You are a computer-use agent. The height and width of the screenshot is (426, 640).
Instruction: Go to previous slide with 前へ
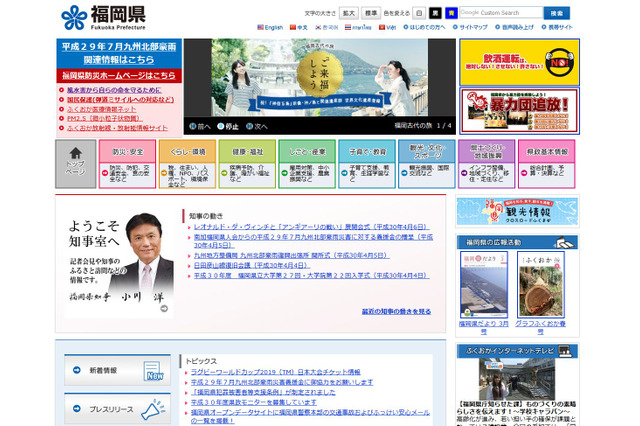pyautogui.click(x=200, y=126)
